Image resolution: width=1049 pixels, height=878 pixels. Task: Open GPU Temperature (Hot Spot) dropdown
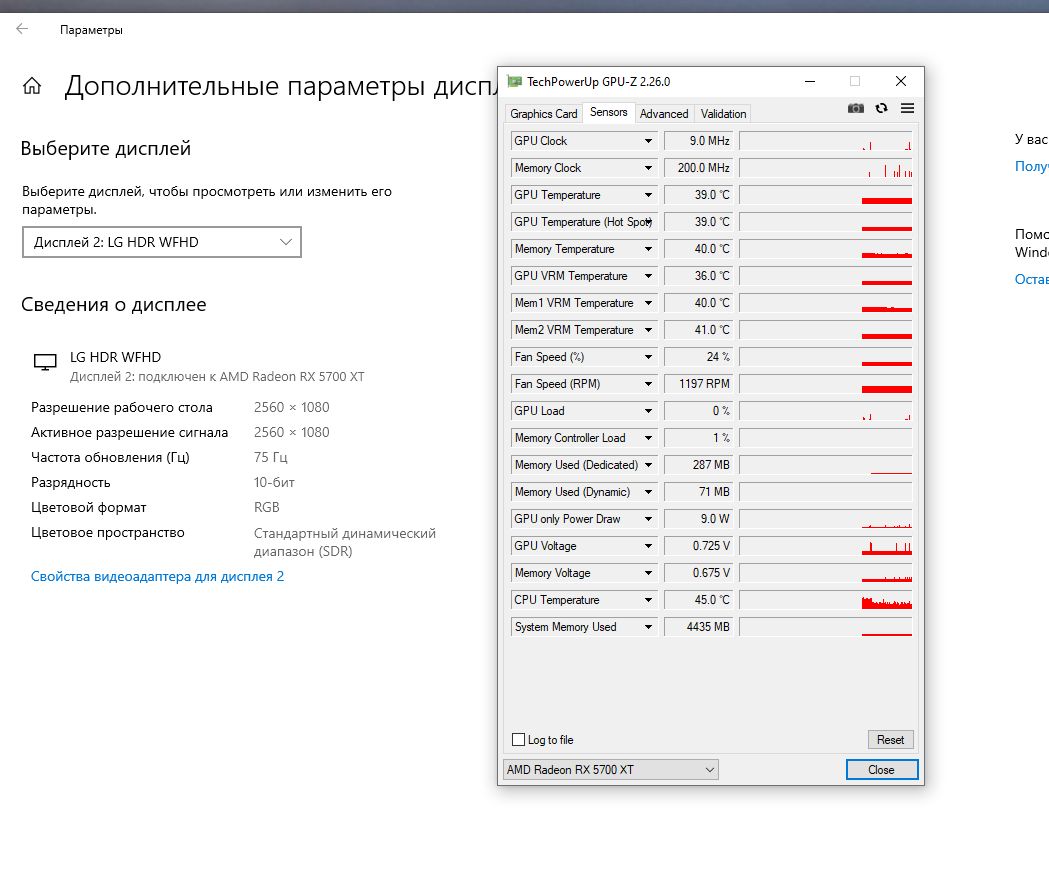pyautogui.click(x=648, y=222)
